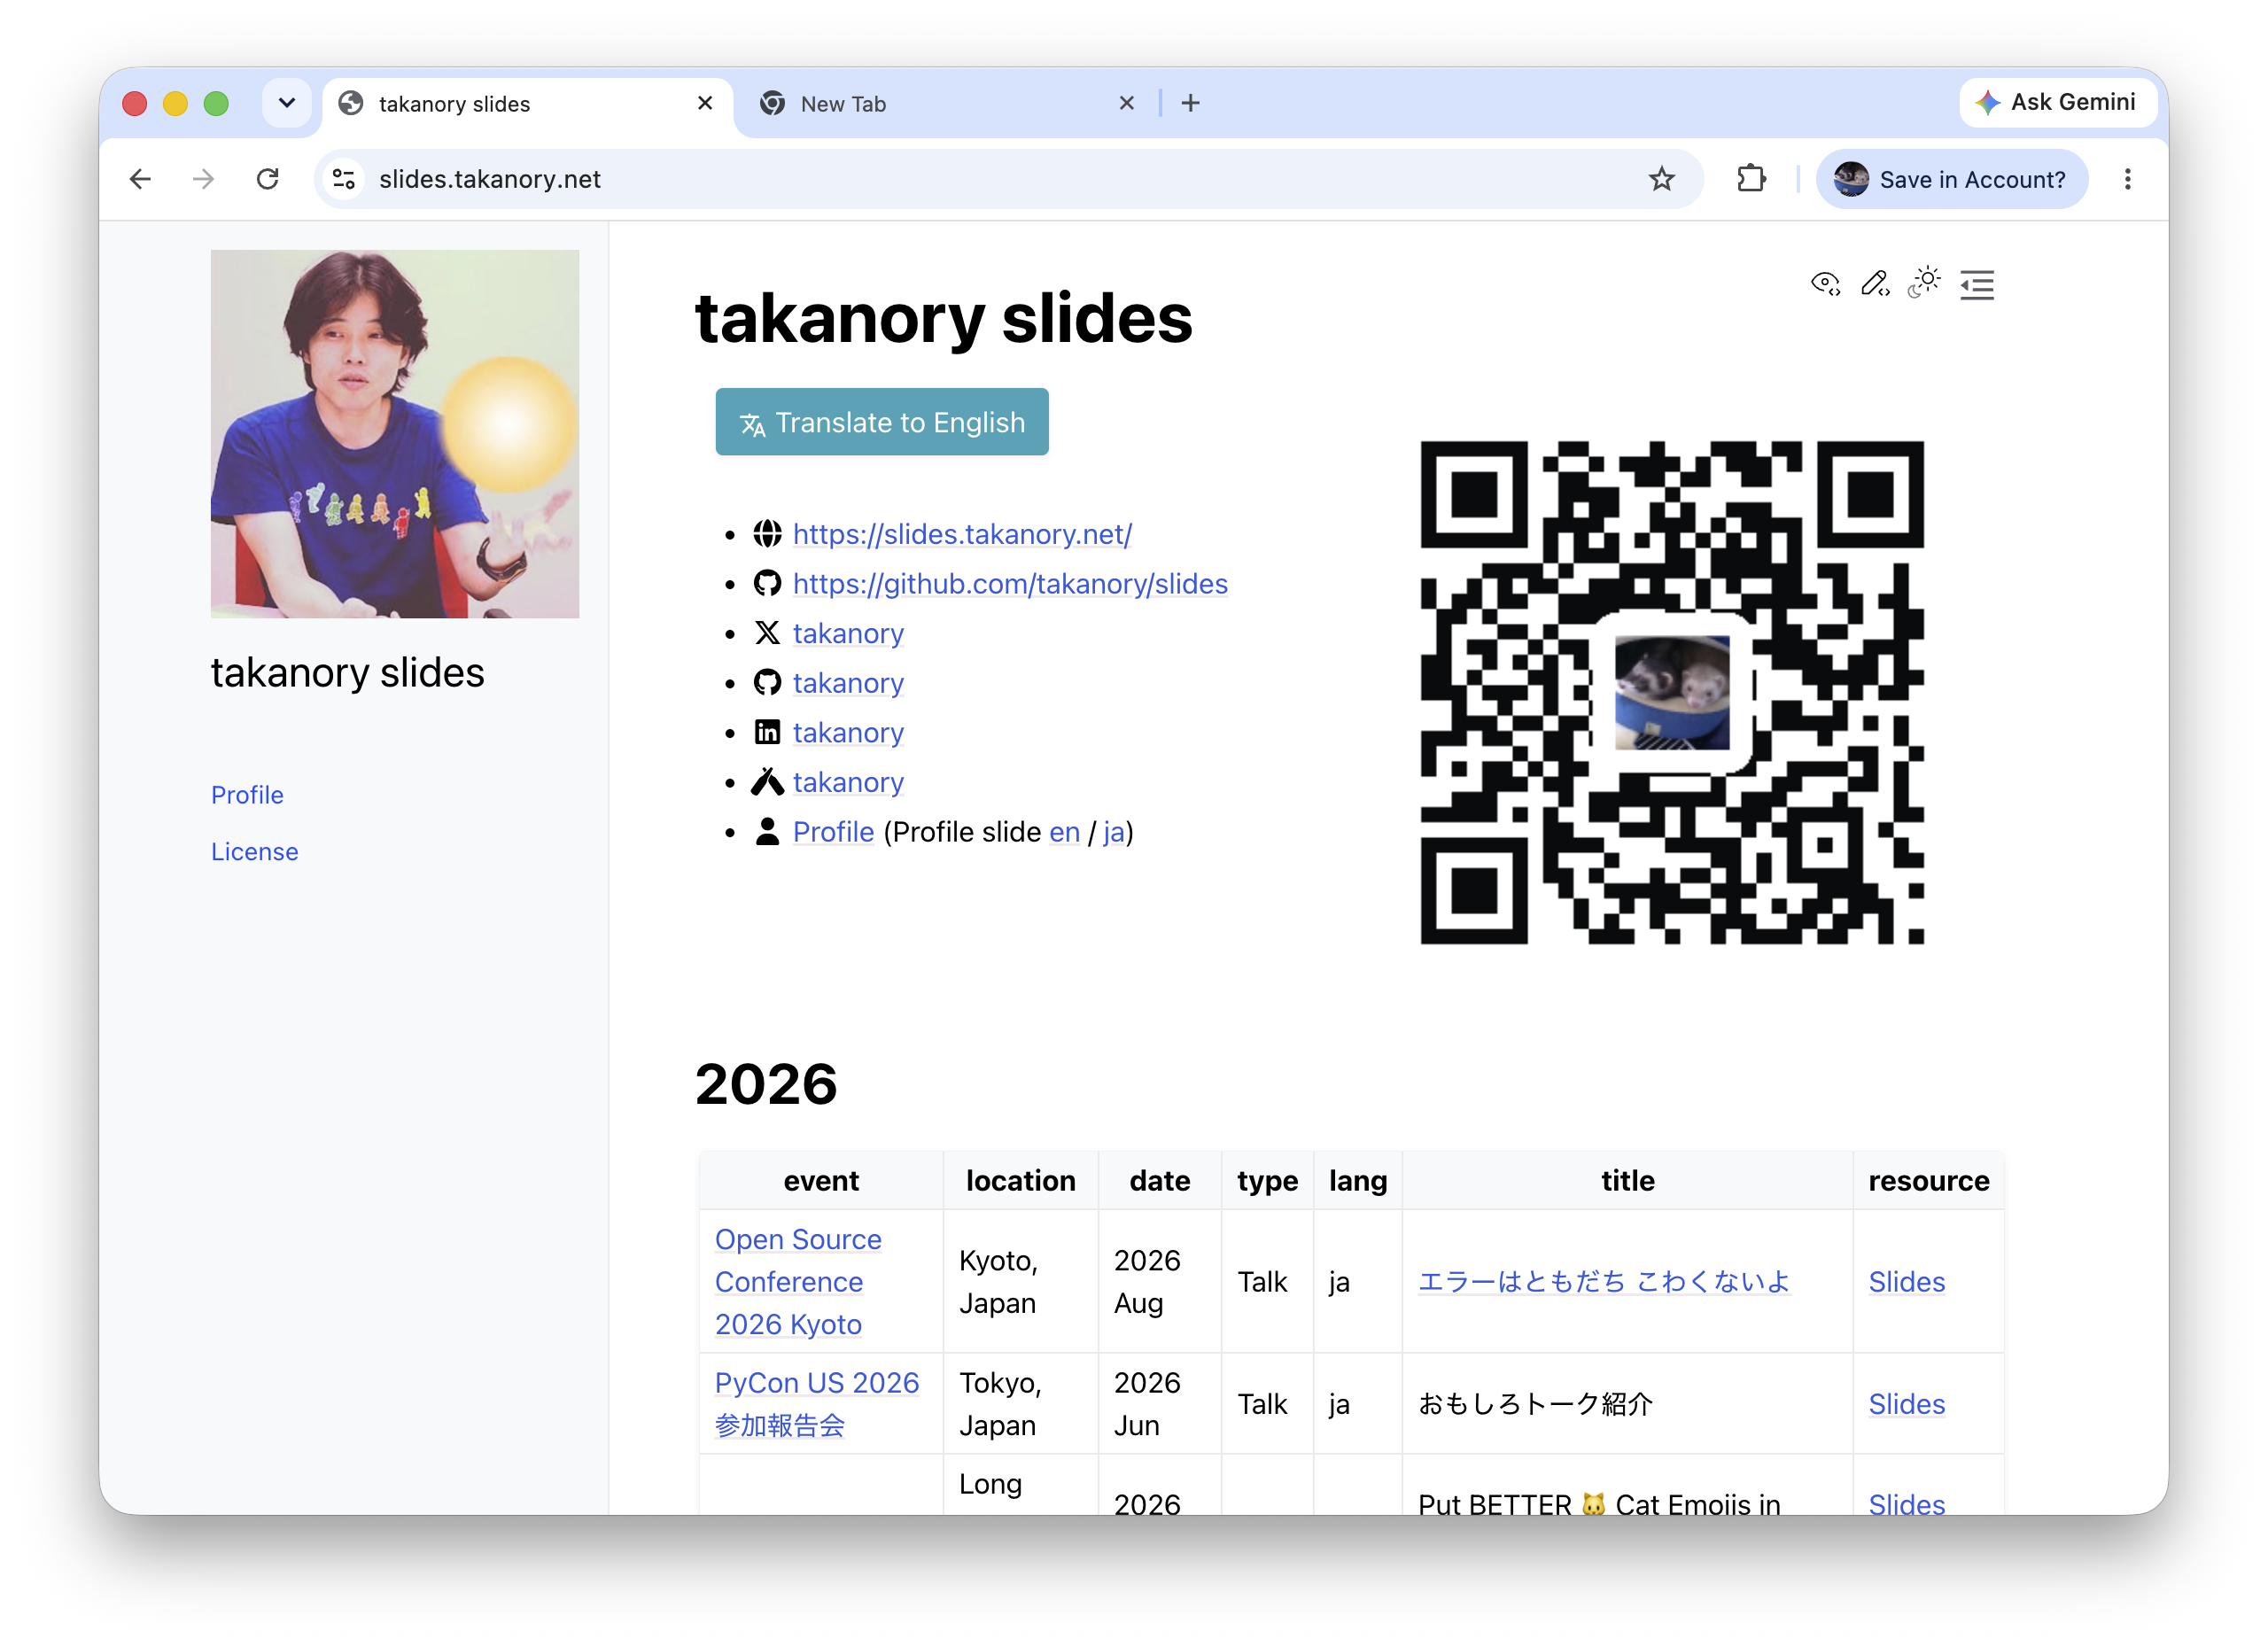Click the LinkedIn icon in the list
The height and width of the screenshot is (1646, 2268).
pyautogui.click(x=767, y=733)
